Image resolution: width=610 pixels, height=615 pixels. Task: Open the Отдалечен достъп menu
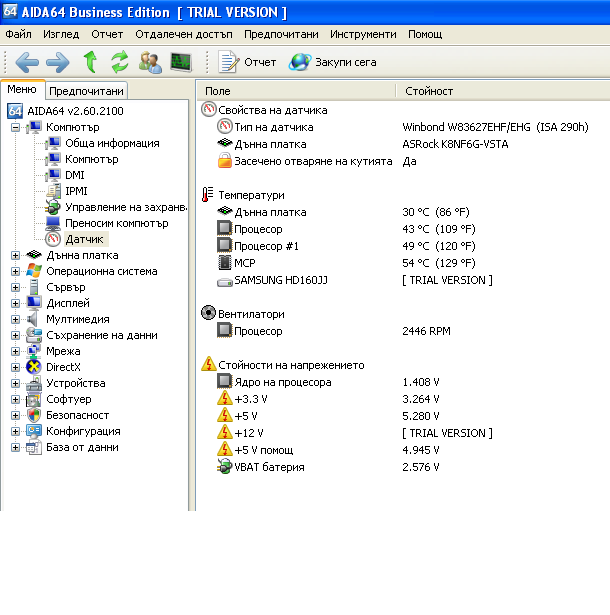click(184, 34)
